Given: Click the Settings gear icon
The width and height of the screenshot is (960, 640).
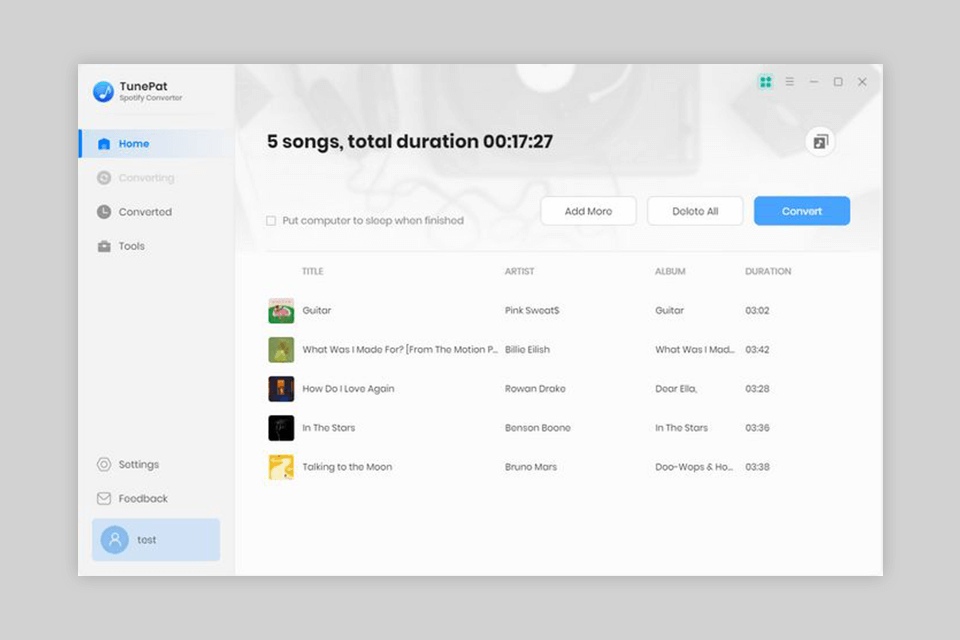Looking at the screenshot, I should tap(104, 464).
